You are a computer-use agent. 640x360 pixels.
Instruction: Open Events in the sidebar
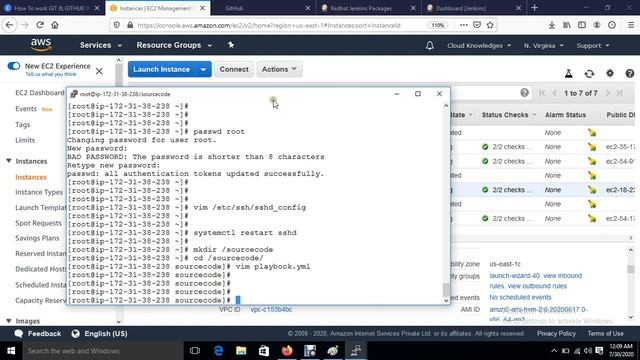click(x=26, y=109)
